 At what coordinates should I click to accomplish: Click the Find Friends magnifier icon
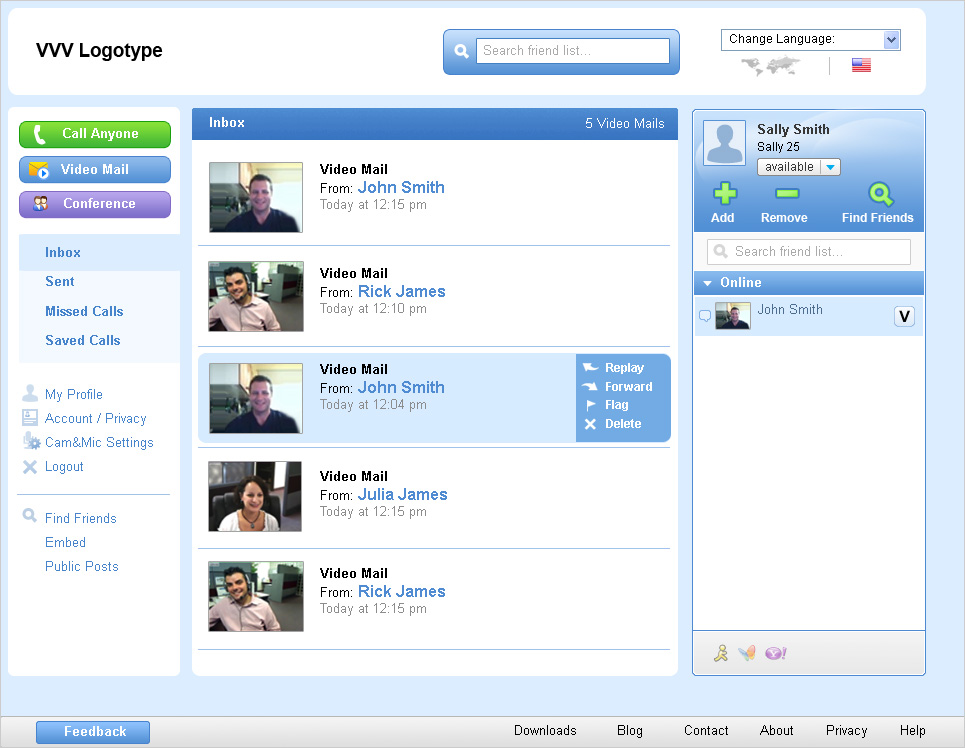[879, 194]
